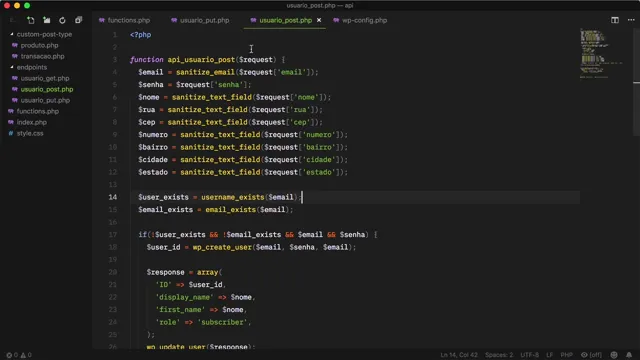This screenshot has width=640, height=360.
Task: Select usuario_post.php in the explorer
Action: (47, 89)
